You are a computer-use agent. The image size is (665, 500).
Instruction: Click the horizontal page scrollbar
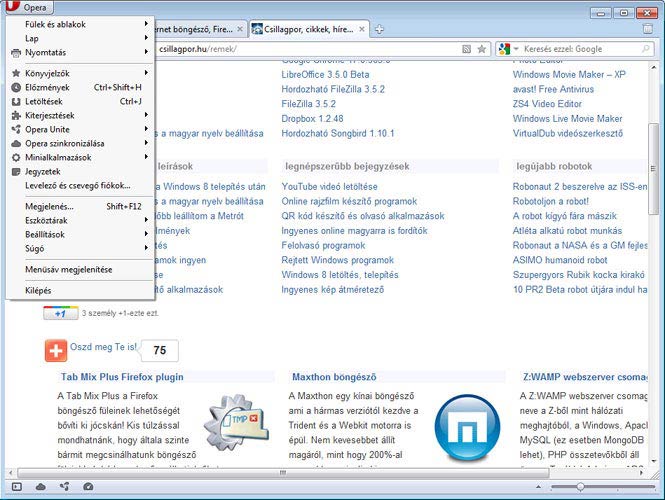tap(283, 473)
